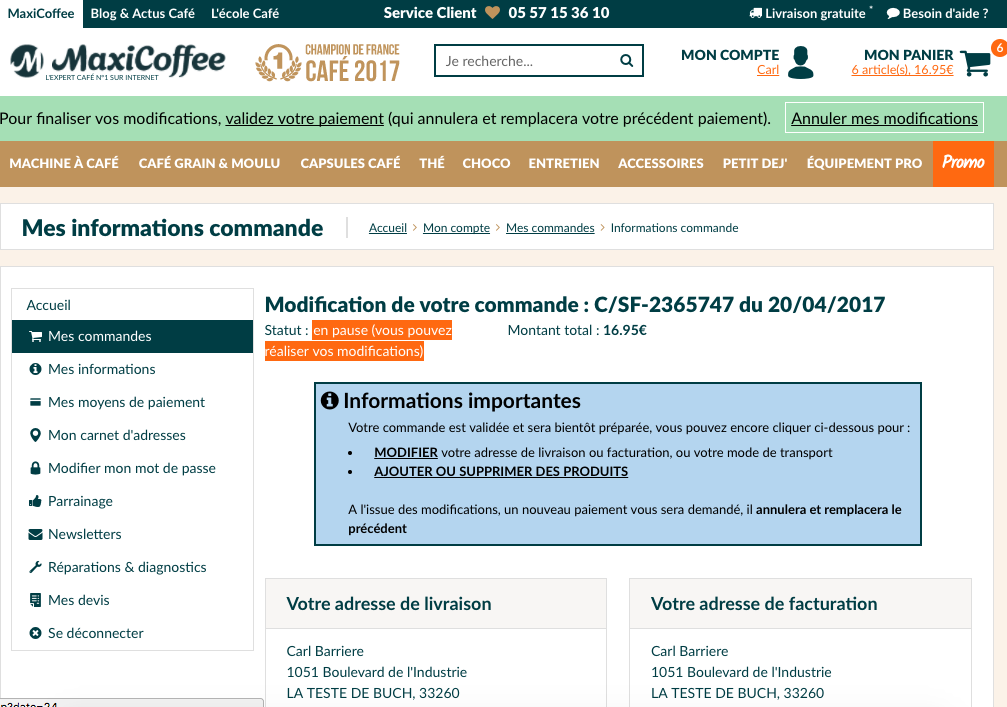Click the search magnifier icon
Viewport: 1007px width, 707px height.
tap(626, 61)
